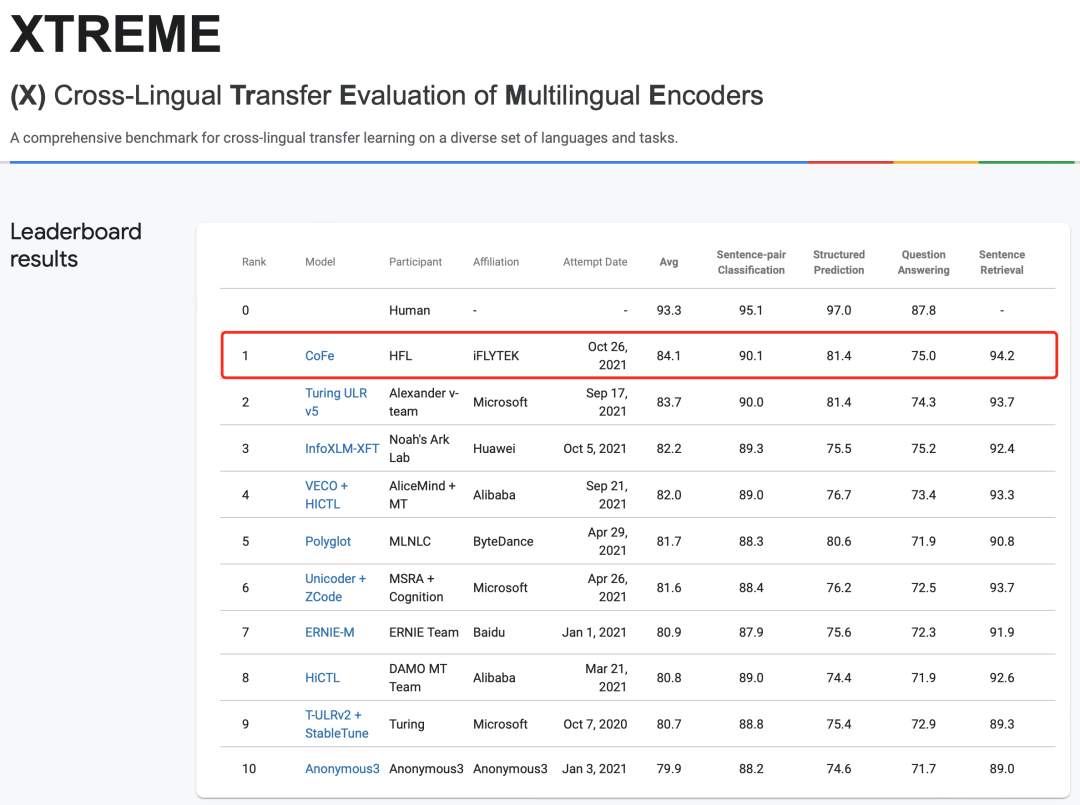Click the XTREME page title
The image size is (1080, 805).
115,35
